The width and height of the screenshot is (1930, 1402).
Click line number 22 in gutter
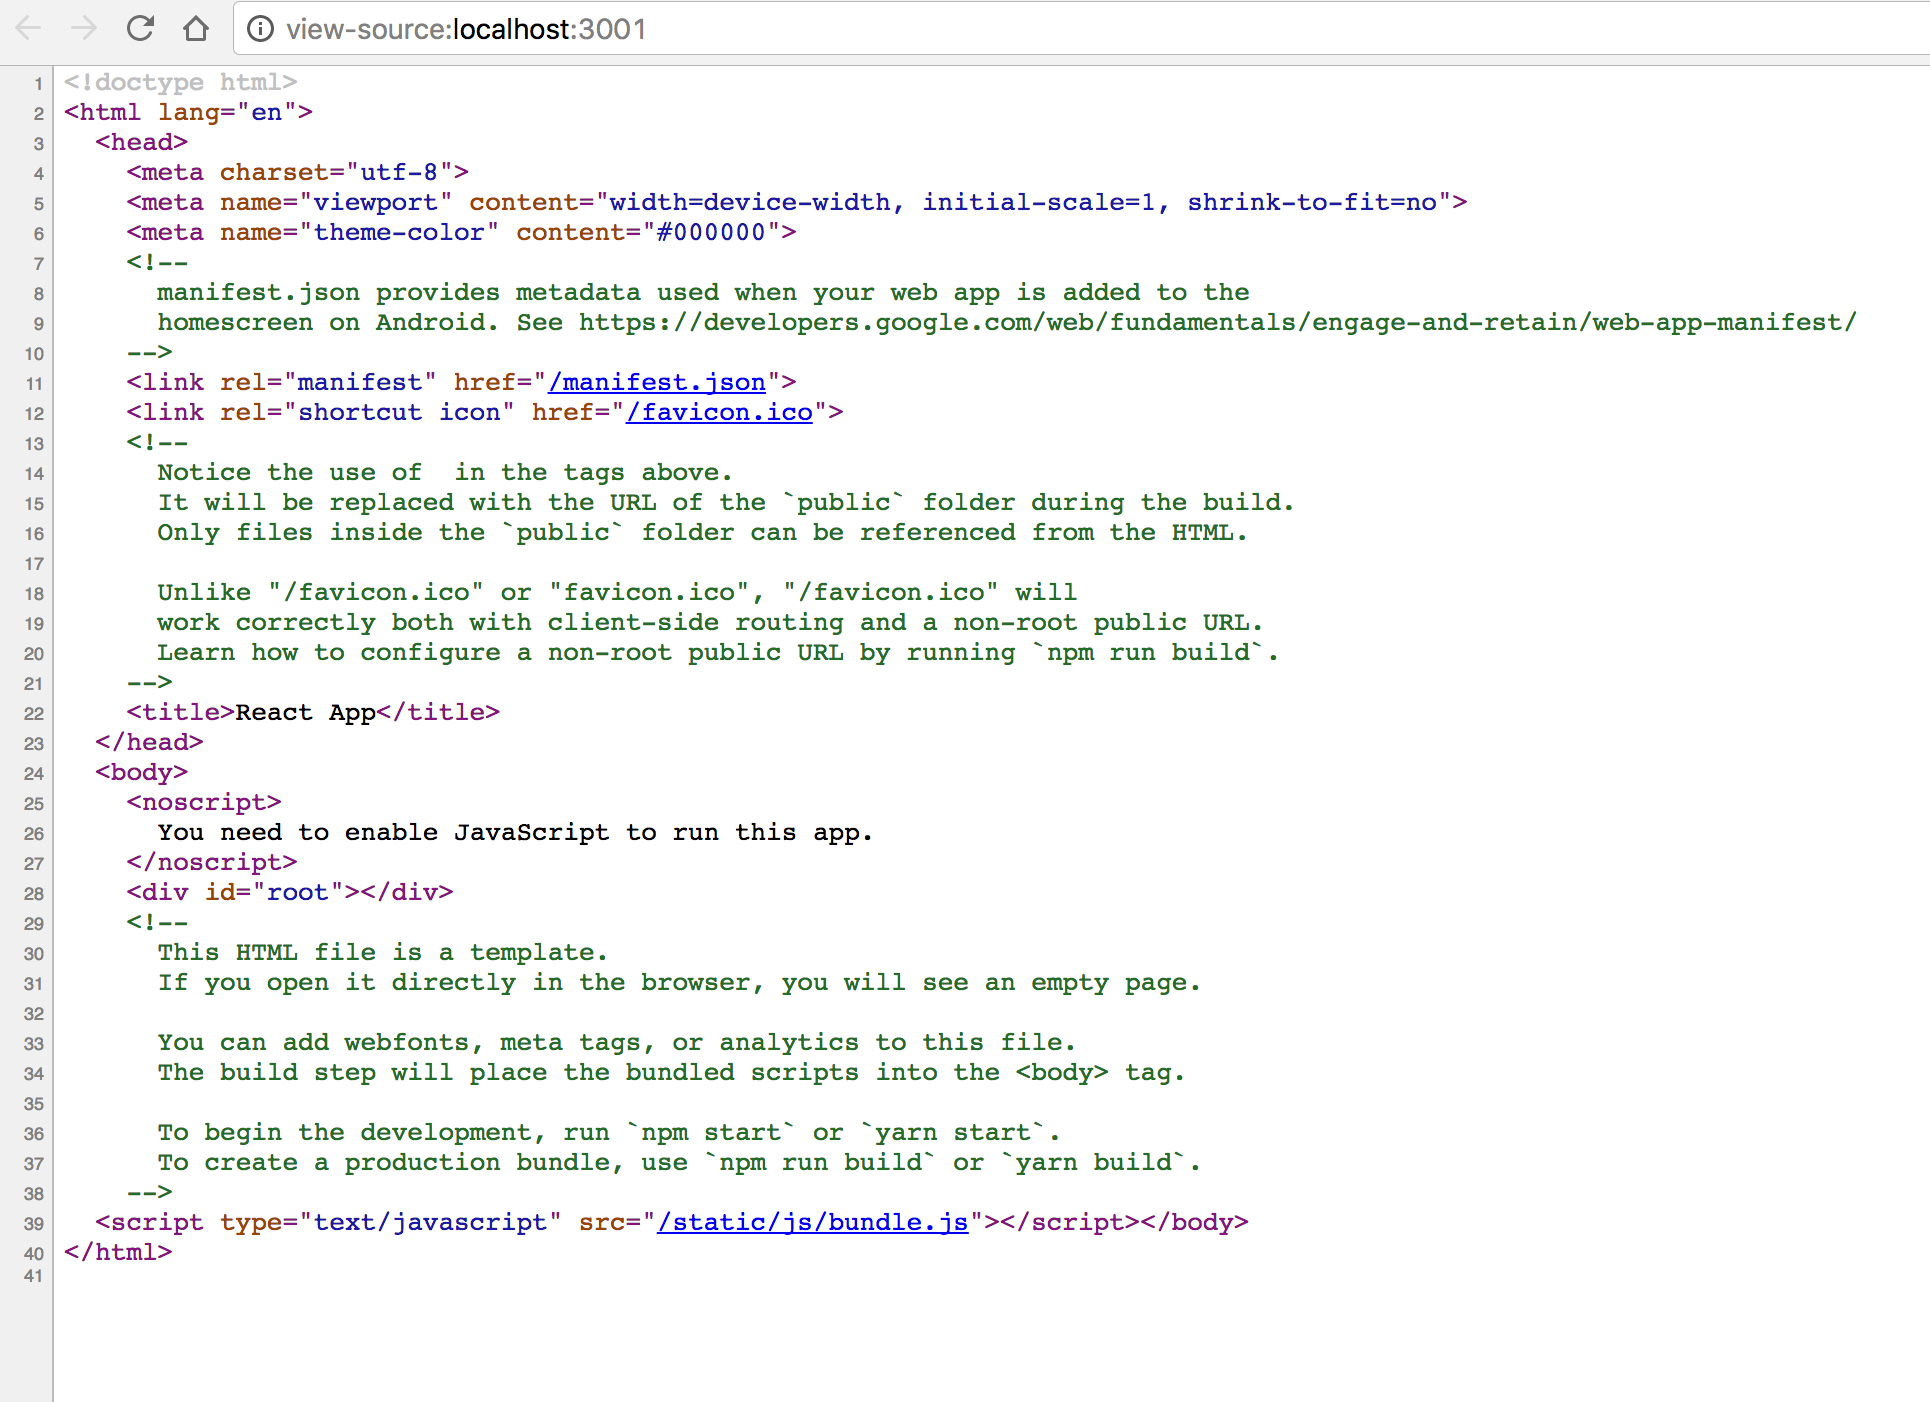(34, 713)
